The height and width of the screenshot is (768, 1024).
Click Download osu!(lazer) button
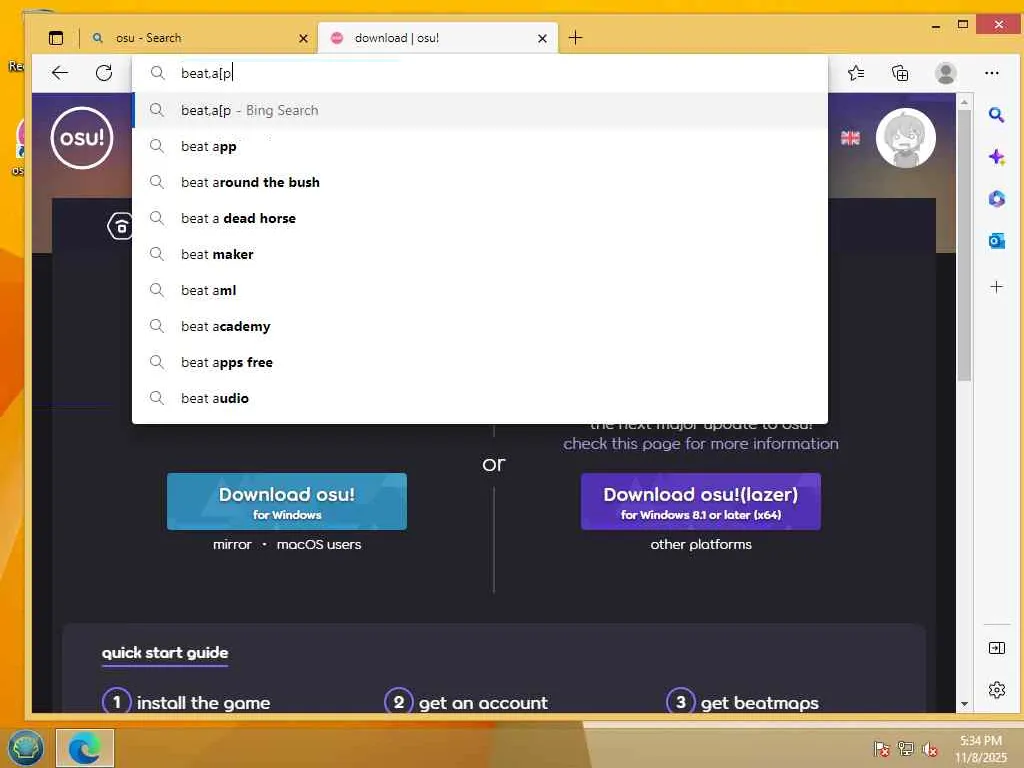[x=701, y=502]
